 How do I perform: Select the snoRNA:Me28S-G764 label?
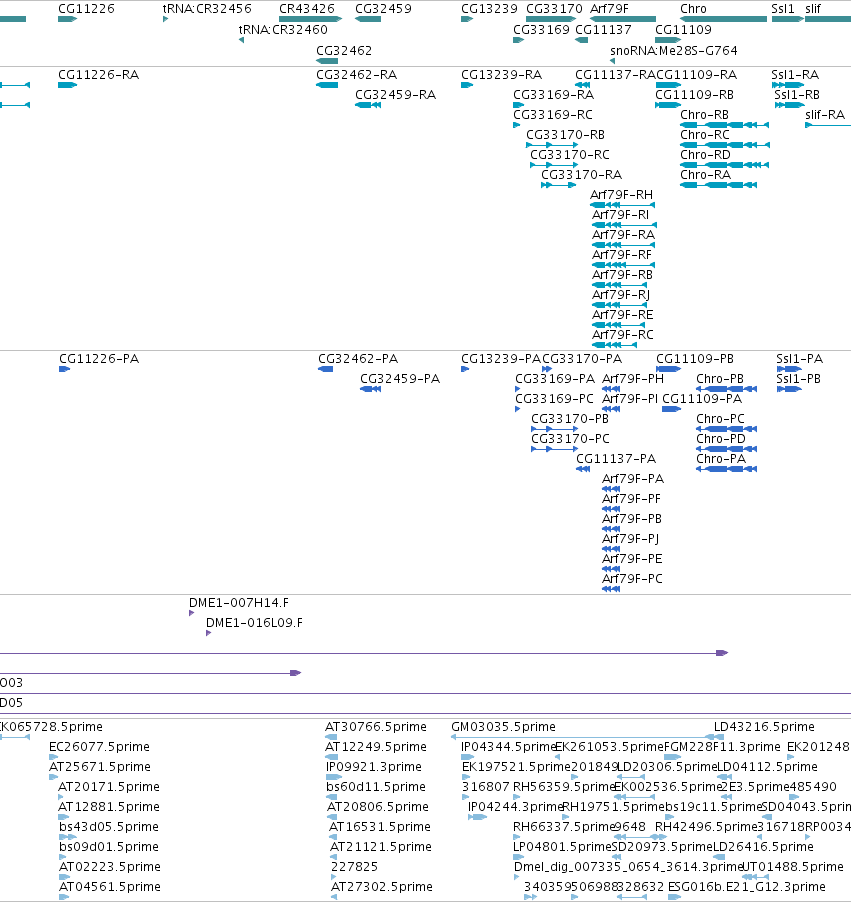pyautogui.click(x=674, y=51)
